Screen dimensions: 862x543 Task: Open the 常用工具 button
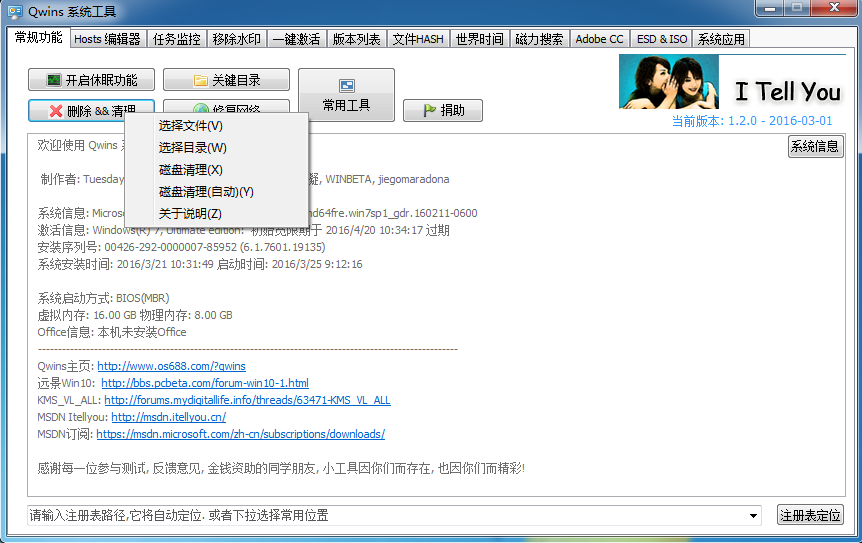[346, 95]
